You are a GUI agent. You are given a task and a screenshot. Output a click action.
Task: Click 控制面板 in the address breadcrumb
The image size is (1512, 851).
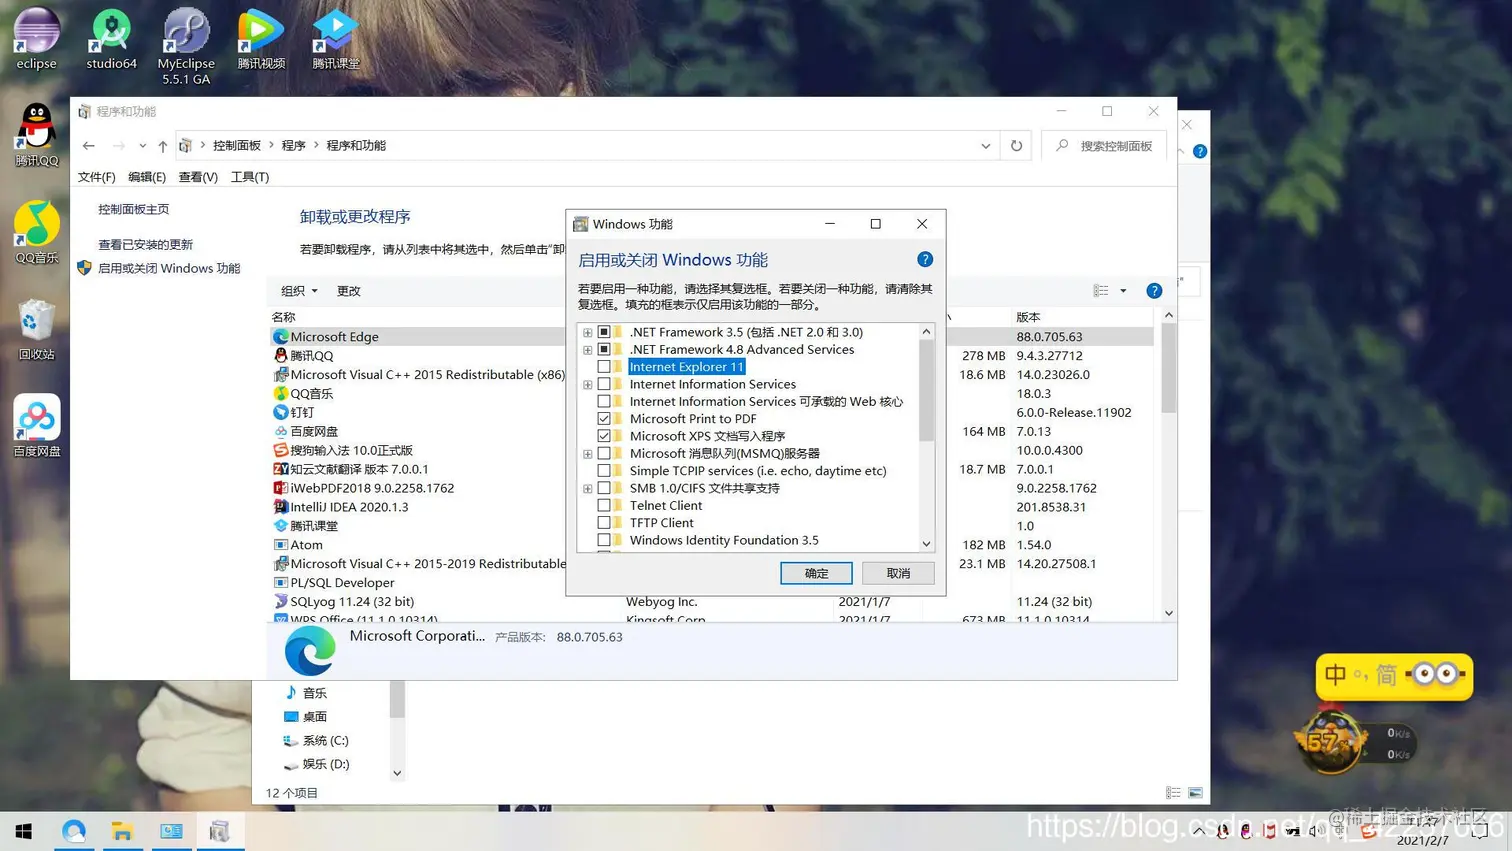point(237,146)
